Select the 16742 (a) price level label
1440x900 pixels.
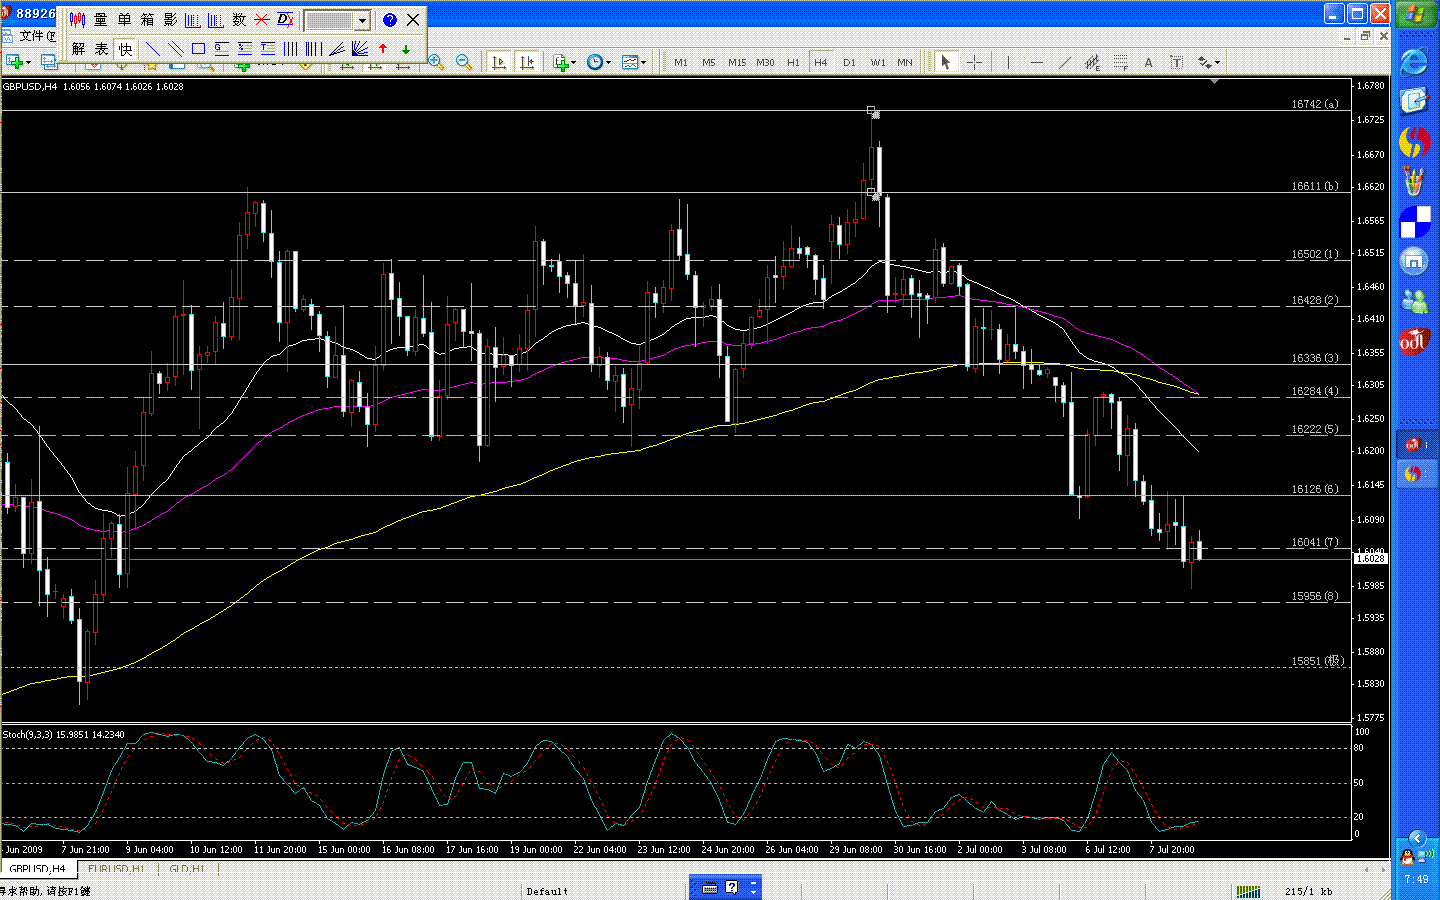(x=1314, y=104)
